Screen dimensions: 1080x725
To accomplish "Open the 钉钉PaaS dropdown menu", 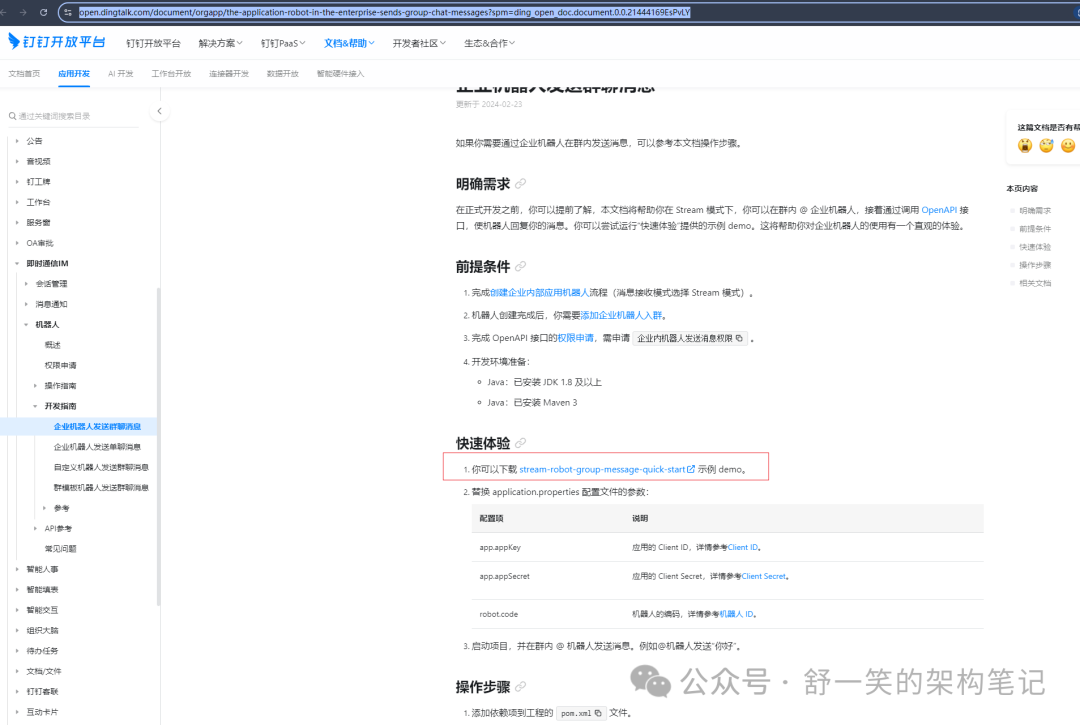I will 283,43.
